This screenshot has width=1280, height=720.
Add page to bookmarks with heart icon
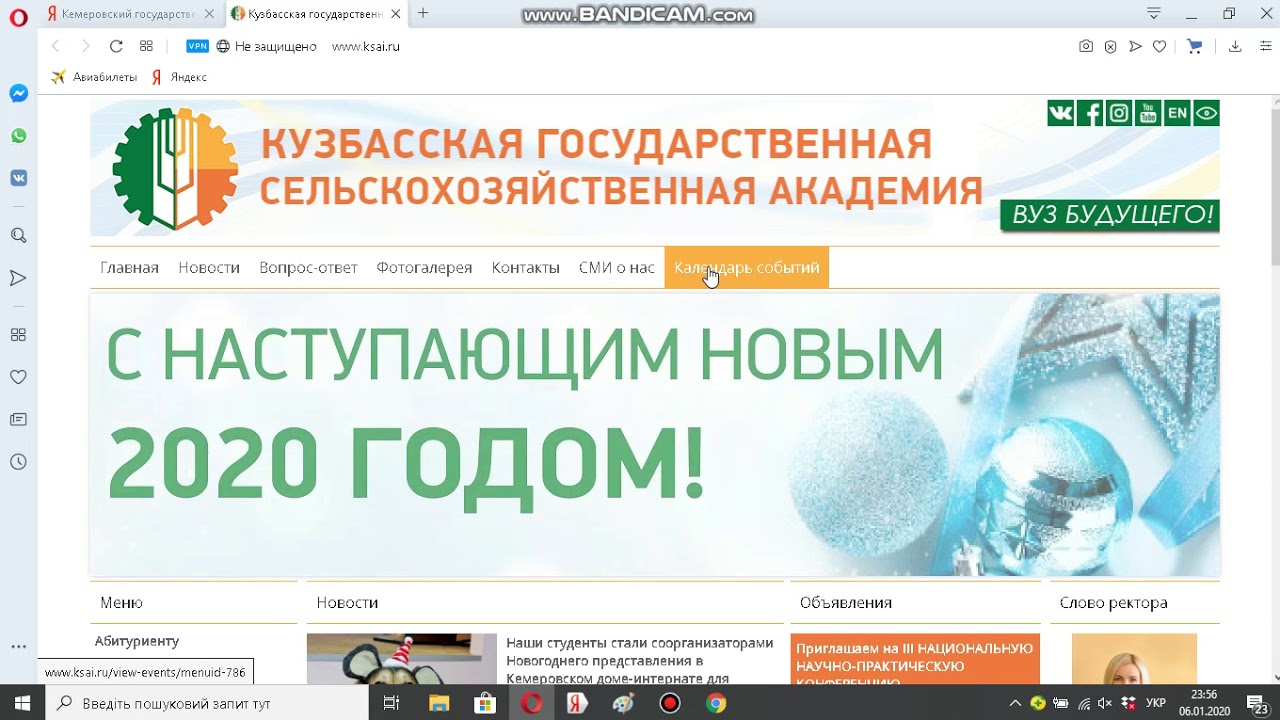1159,46
